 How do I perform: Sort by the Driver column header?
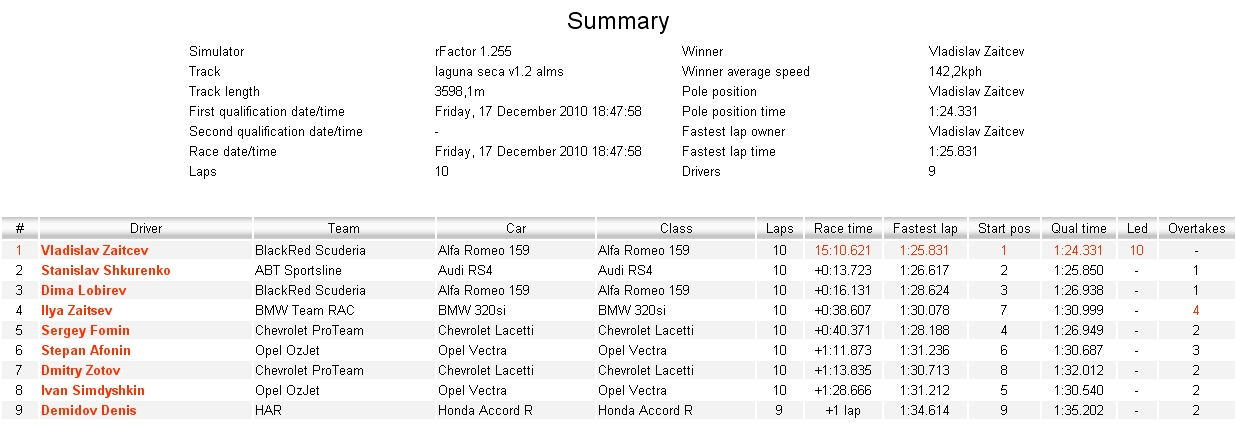coord(146,228)
